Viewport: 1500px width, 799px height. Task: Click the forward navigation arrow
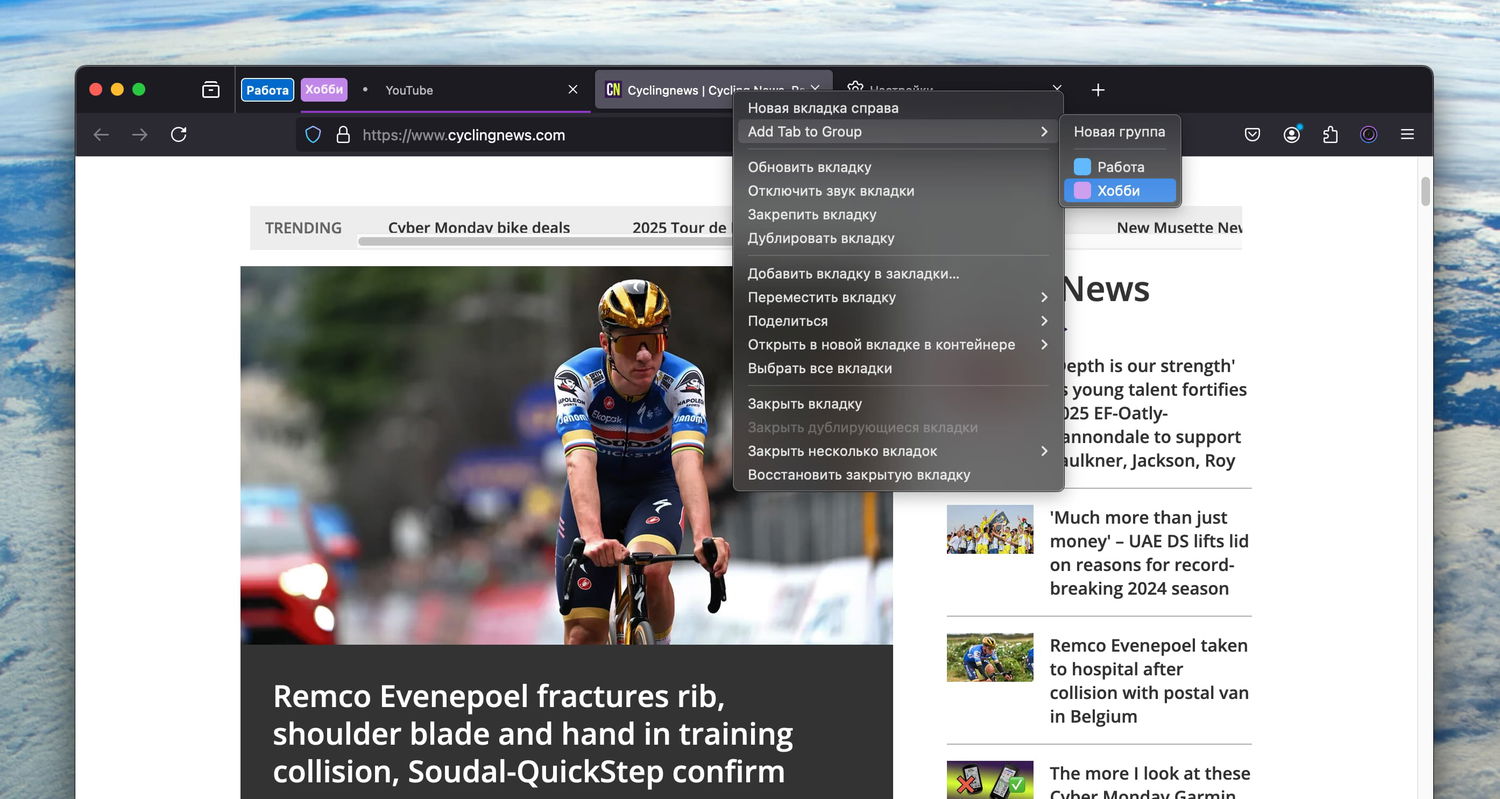pyautogui.click(x=140, y=134)
